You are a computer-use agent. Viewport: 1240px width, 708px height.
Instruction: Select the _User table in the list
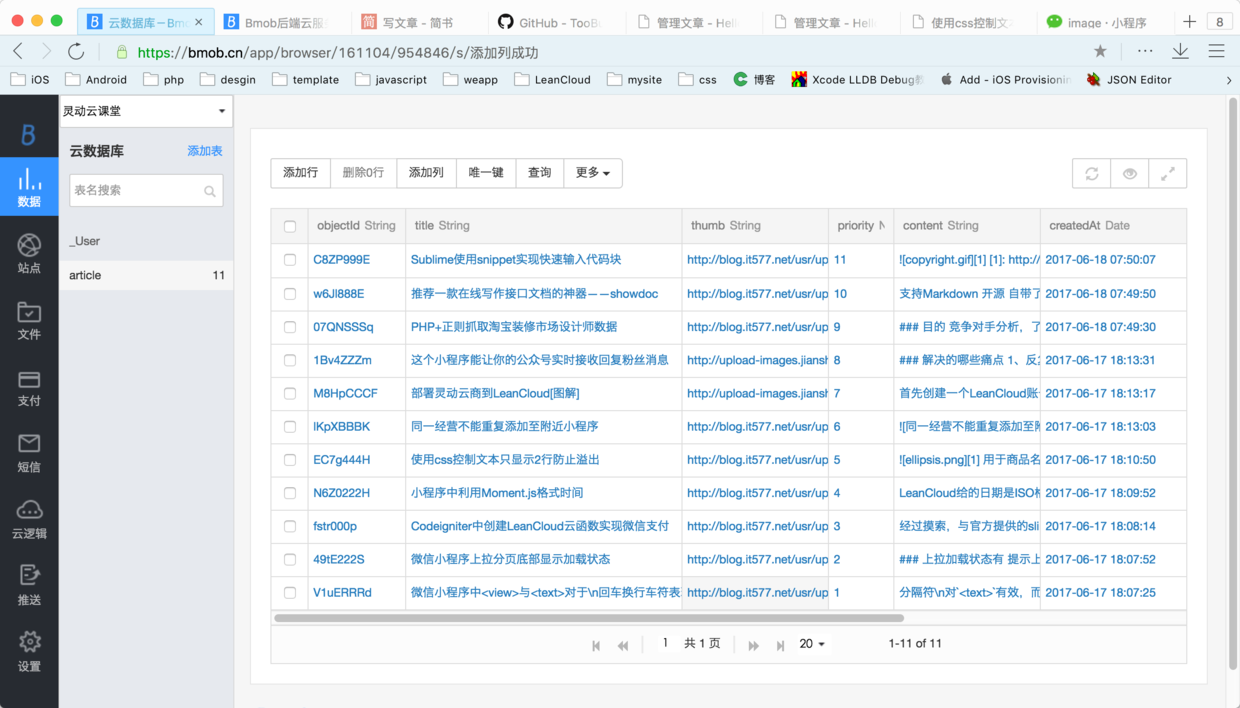tap(146, 241)
